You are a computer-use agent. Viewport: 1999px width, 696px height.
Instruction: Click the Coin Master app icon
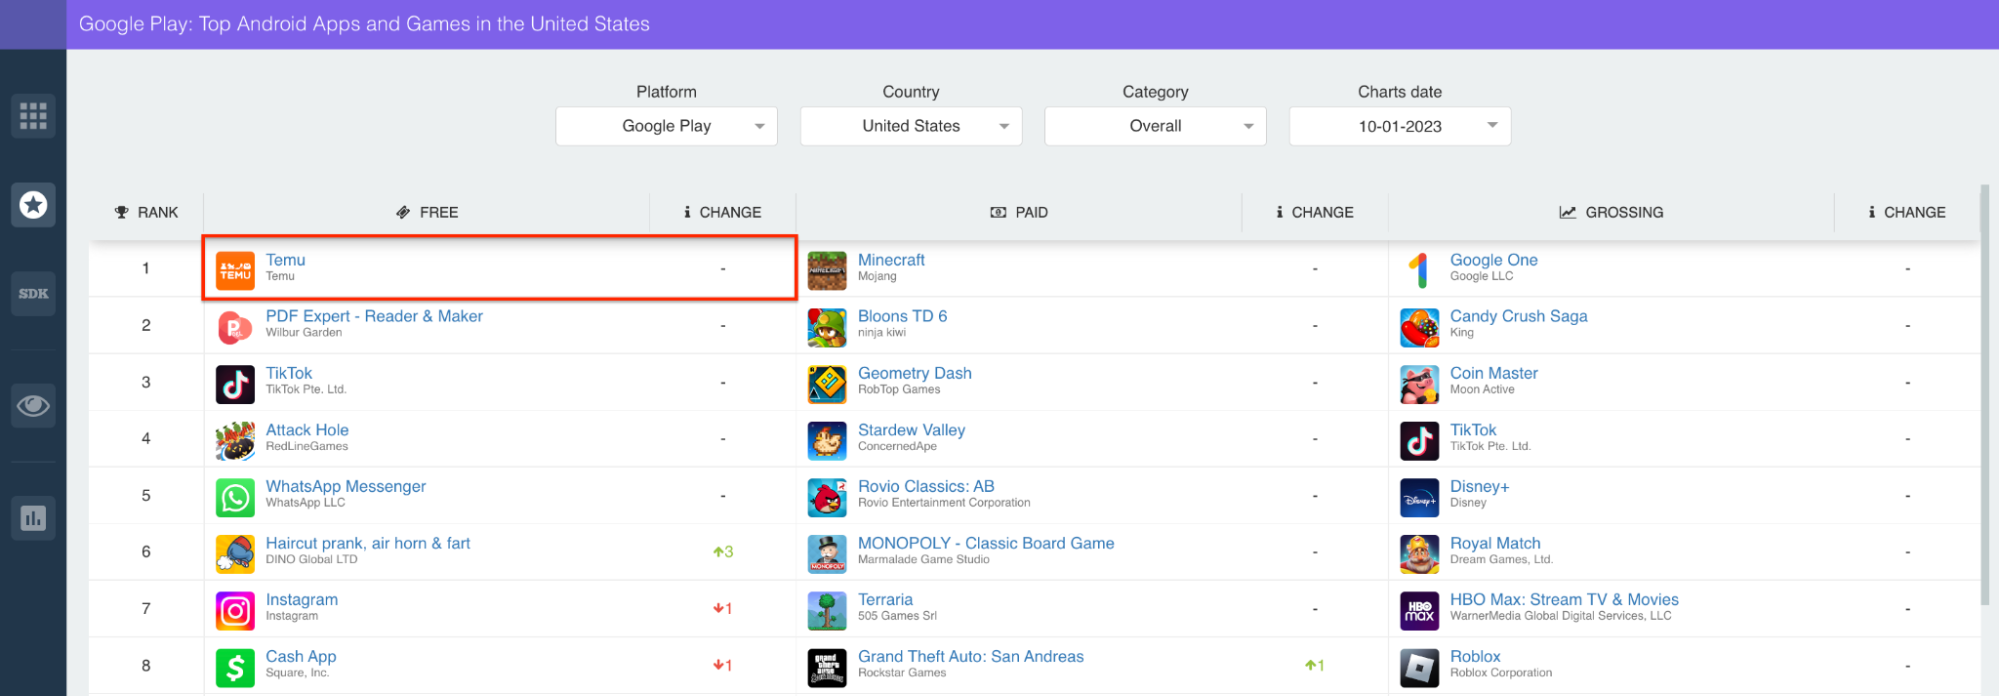[1419, 384]
